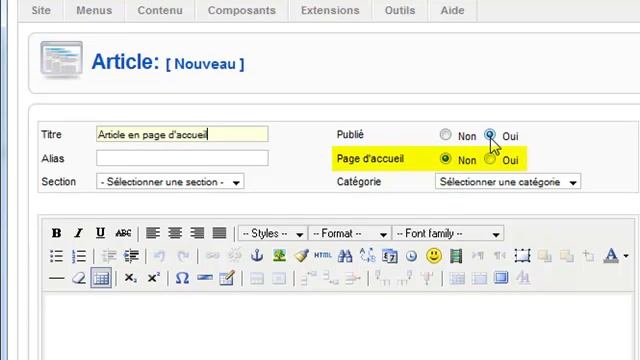Apply underline formatting
The height and width of the screenshot is (360, 640).
coord(100,233)
